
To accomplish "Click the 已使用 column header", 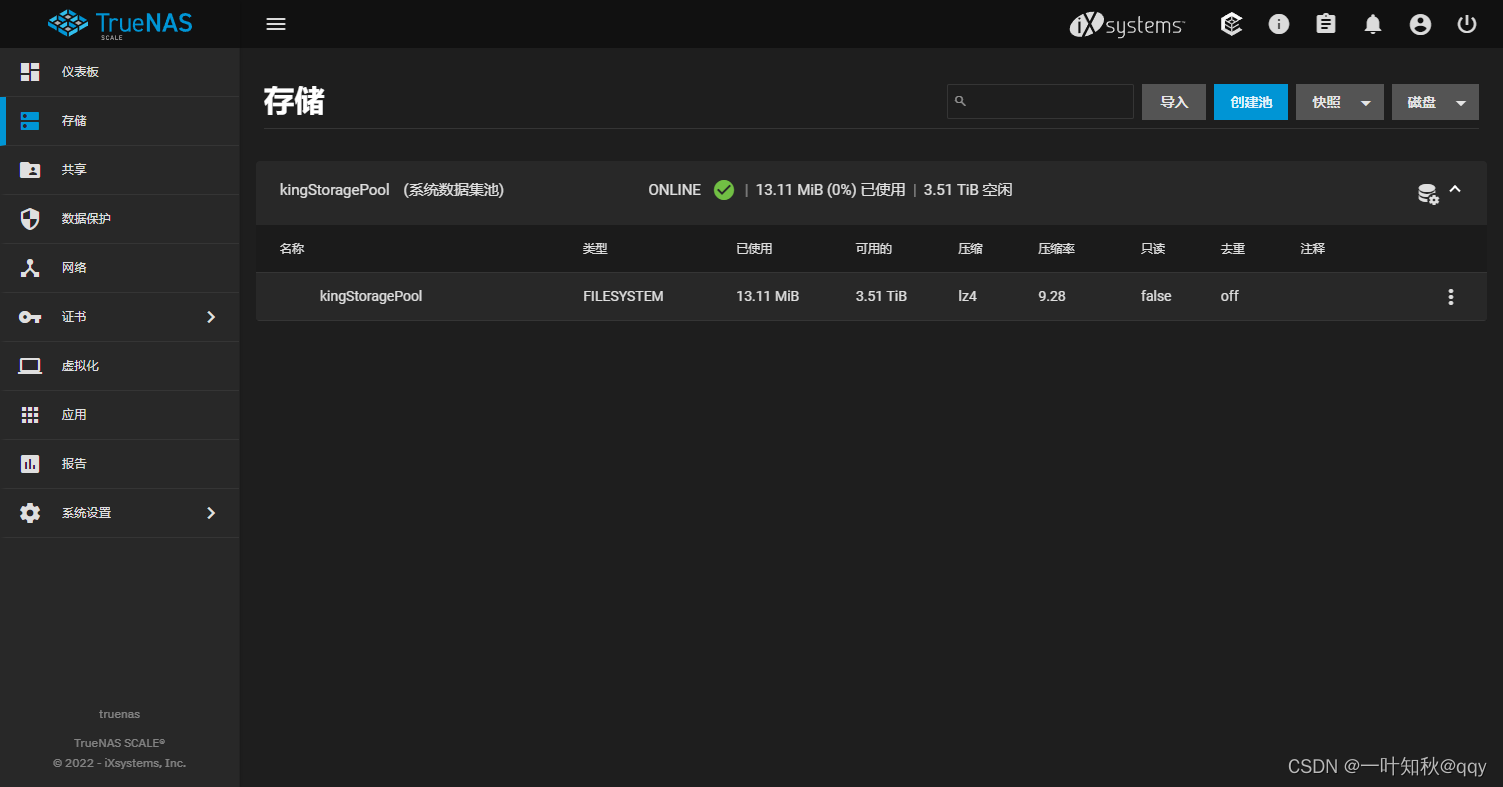I will 754,248.
